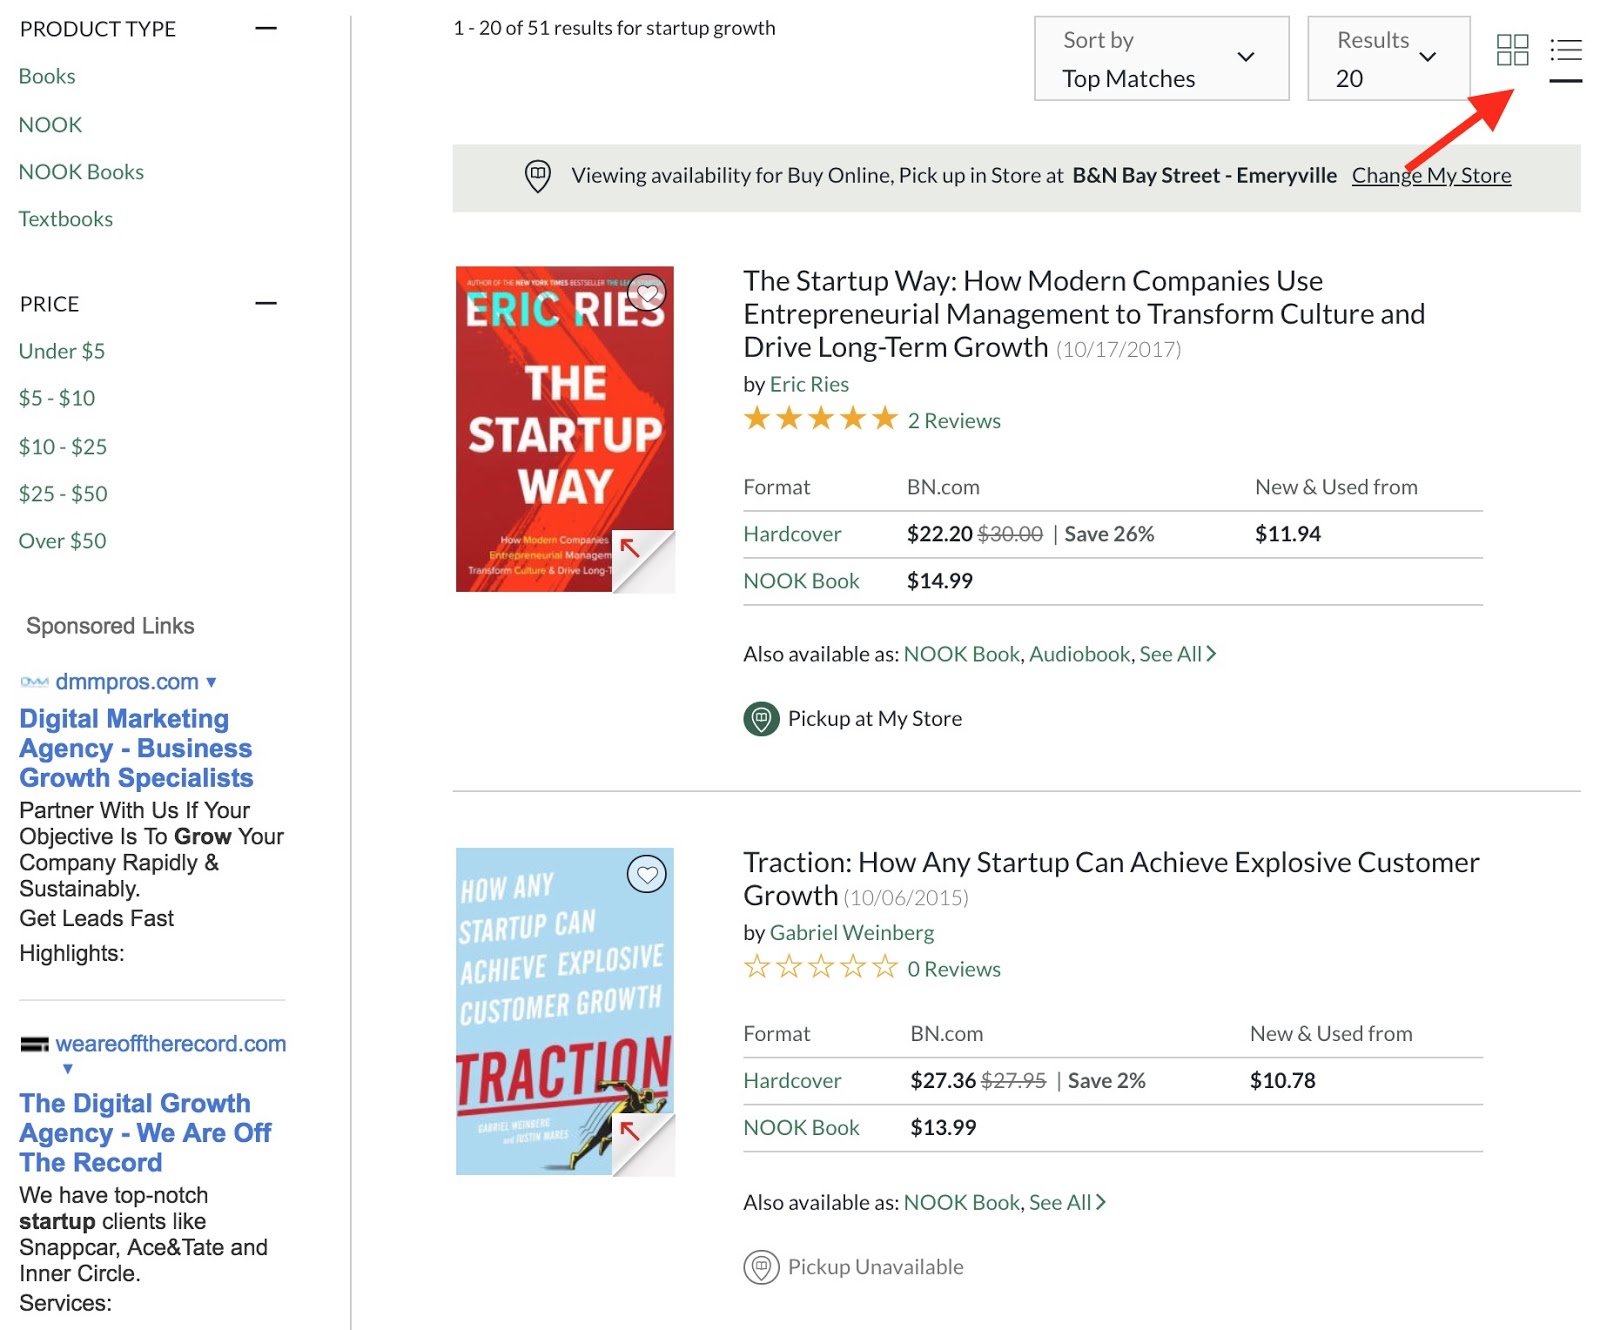Filter by NOOK product type
1600x1330 pixels.
pos(50,125)
